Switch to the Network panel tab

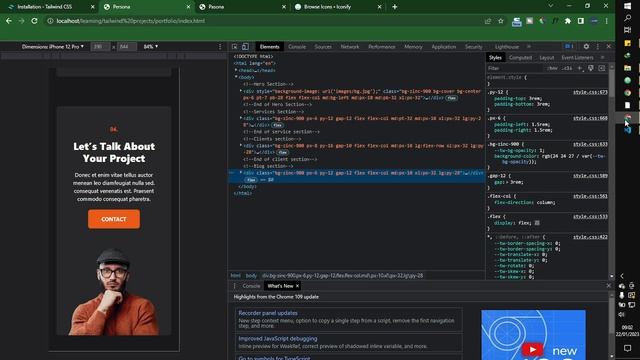350,47
